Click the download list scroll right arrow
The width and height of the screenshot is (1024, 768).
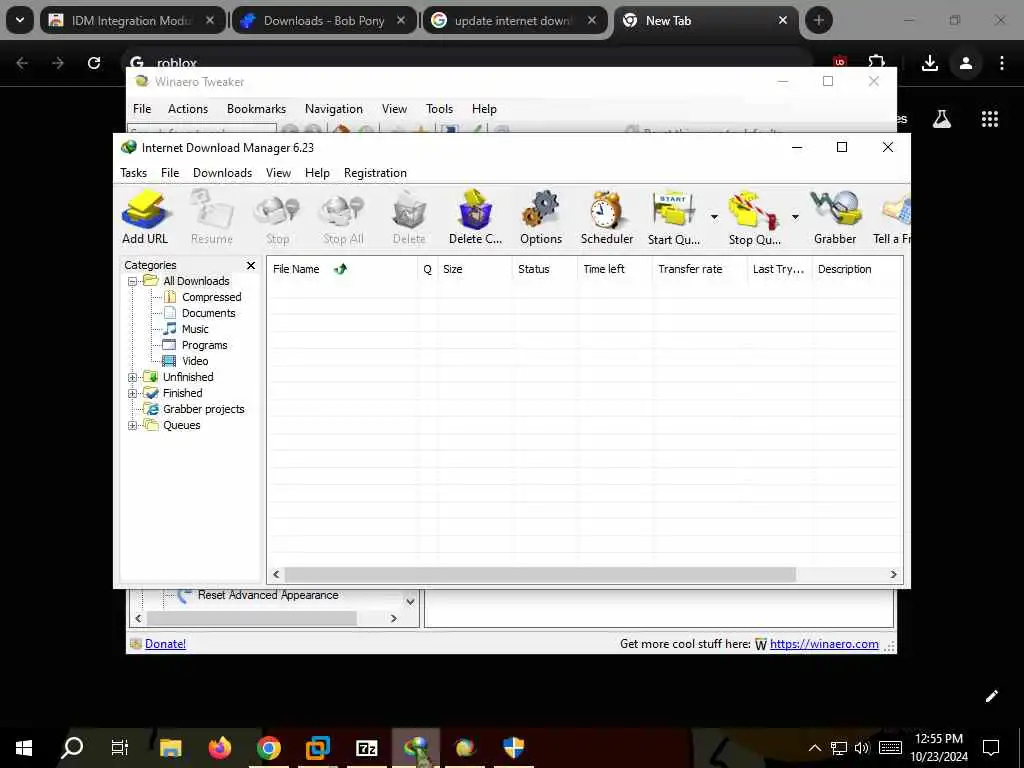[x=893, y=575]
